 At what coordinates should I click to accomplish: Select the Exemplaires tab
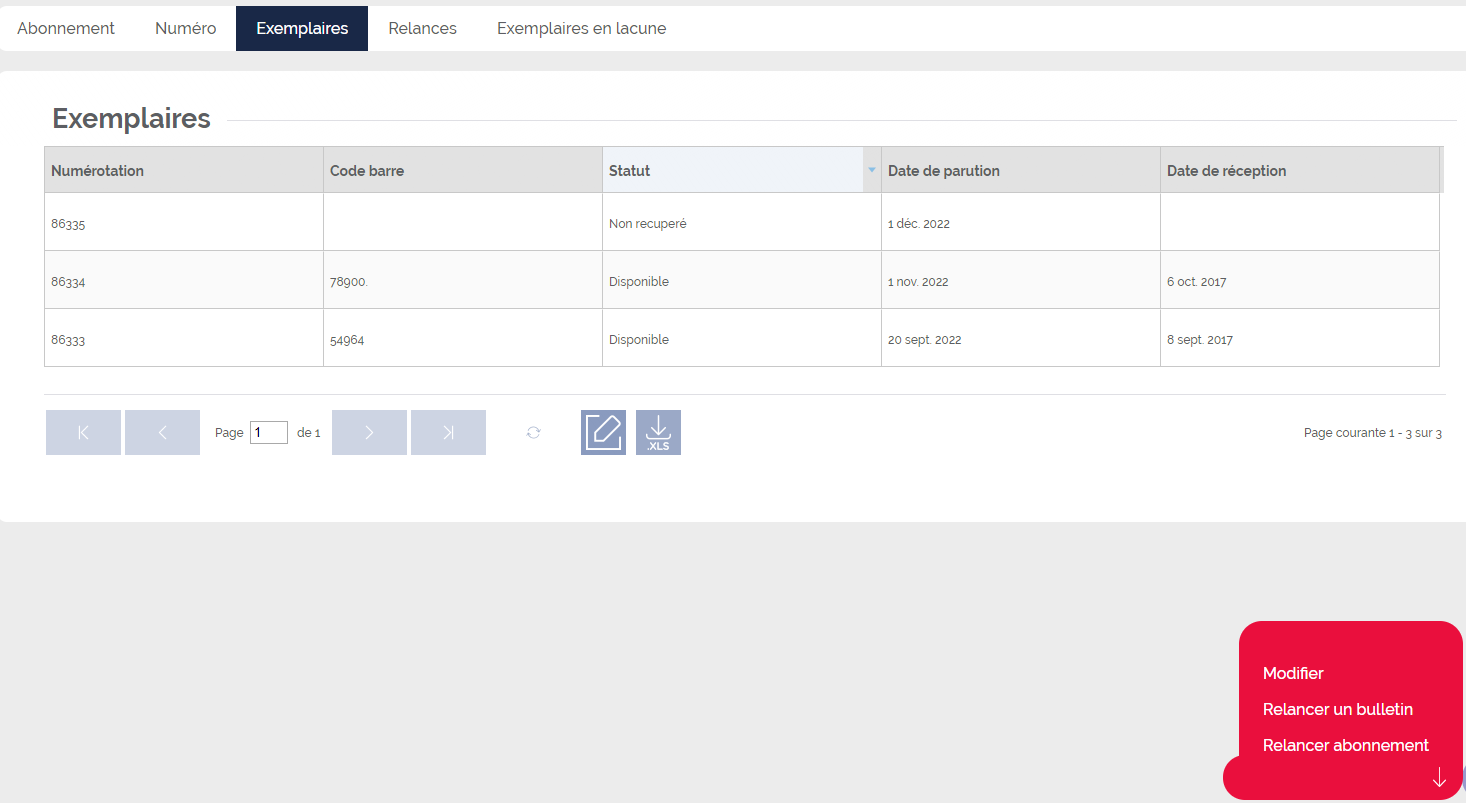click(x=302, y=28)
